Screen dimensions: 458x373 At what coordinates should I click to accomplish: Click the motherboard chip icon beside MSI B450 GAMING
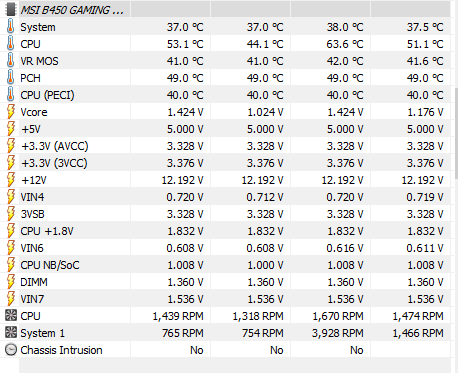[x=11, y=10]
